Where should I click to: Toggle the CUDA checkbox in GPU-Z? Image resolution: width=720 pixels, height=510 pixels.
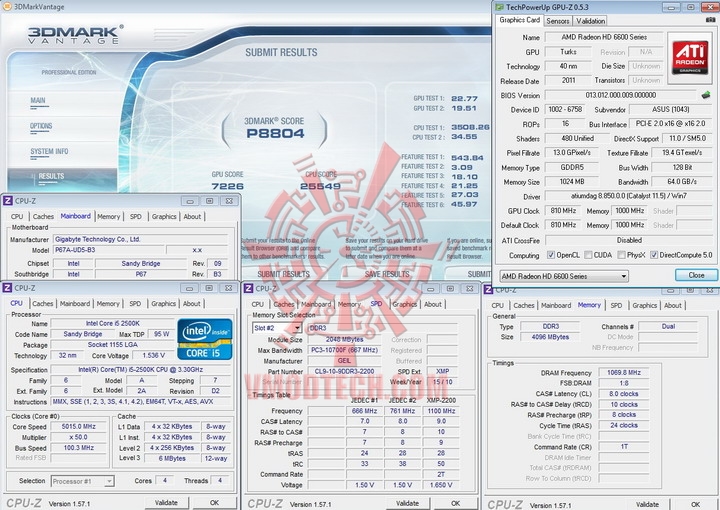[588, 255]
